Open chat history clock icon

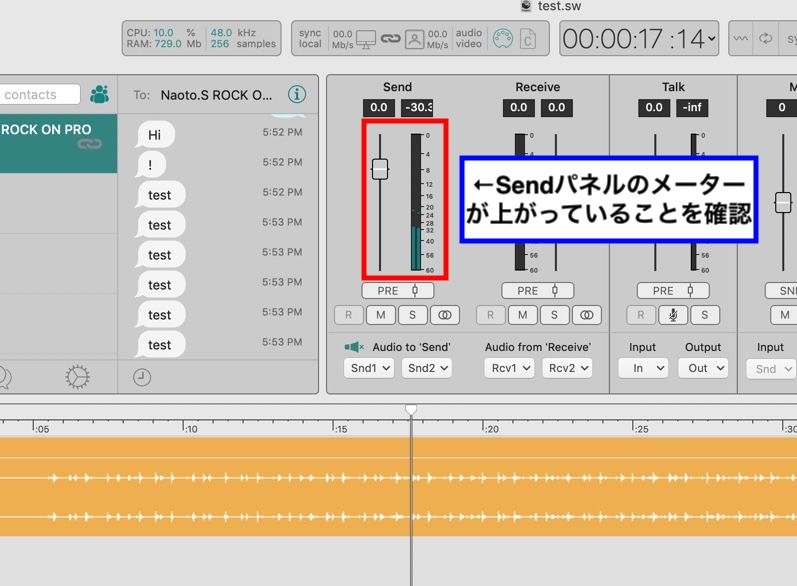[x=142, y=377]
